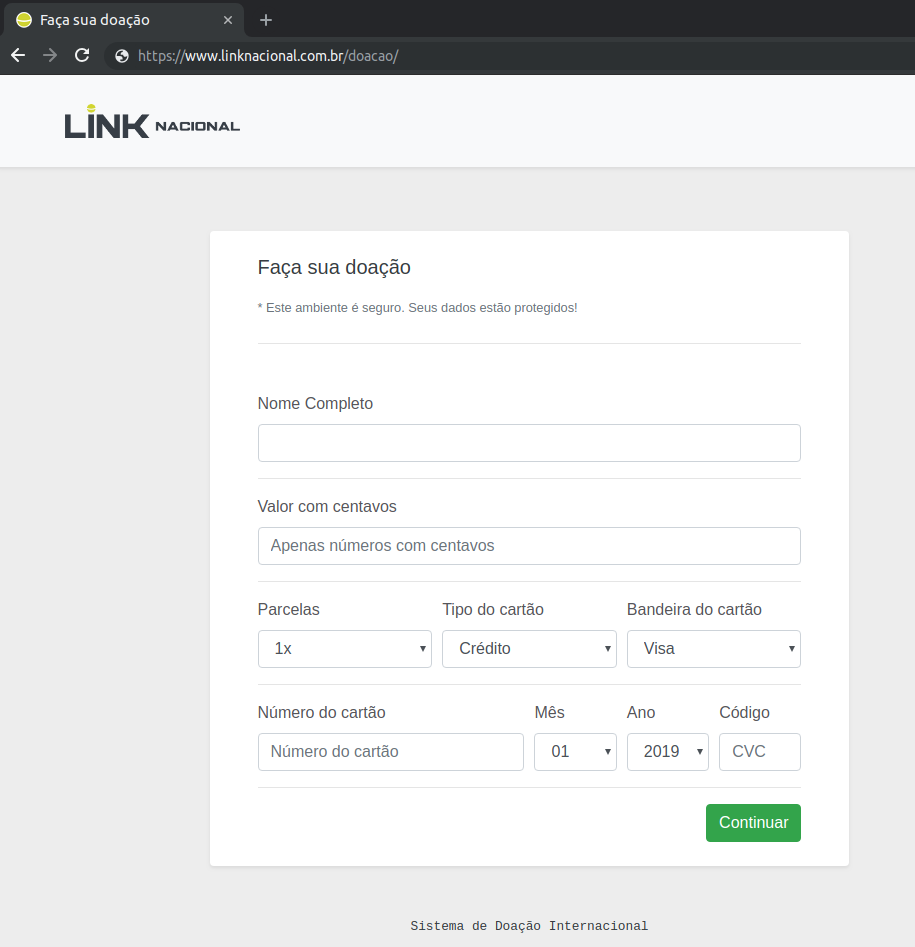Click the Valor com centavos input field

click(529, 546)
